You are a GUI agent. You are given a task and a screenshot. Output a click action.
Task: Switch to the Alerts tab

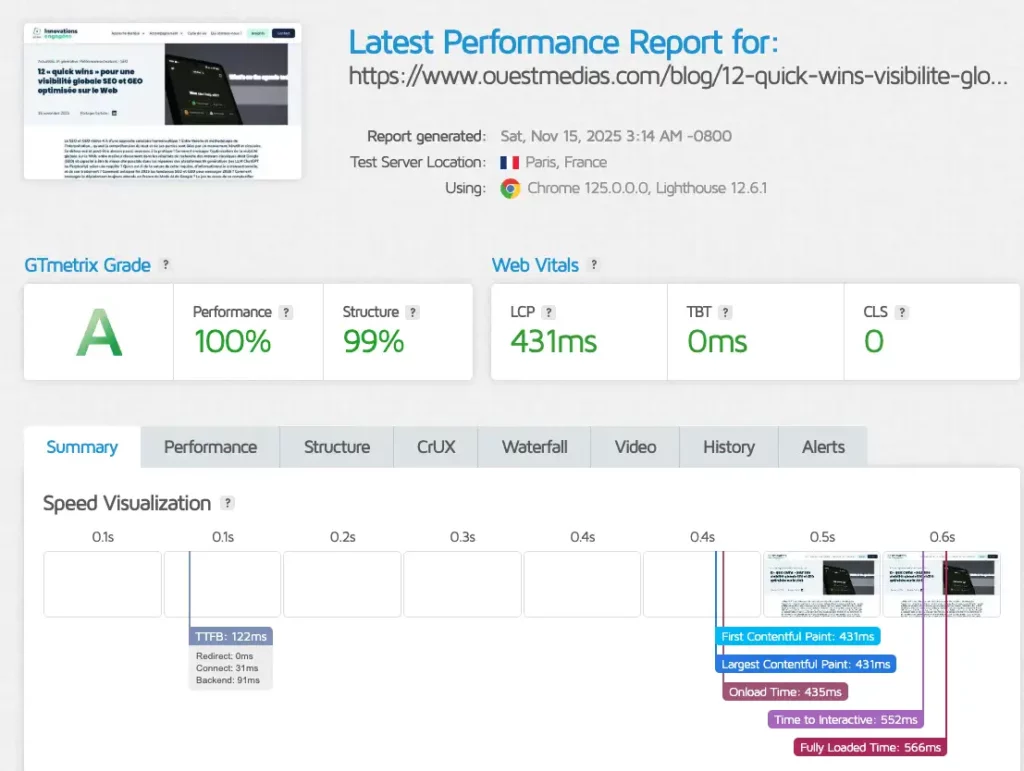[822, 447]
